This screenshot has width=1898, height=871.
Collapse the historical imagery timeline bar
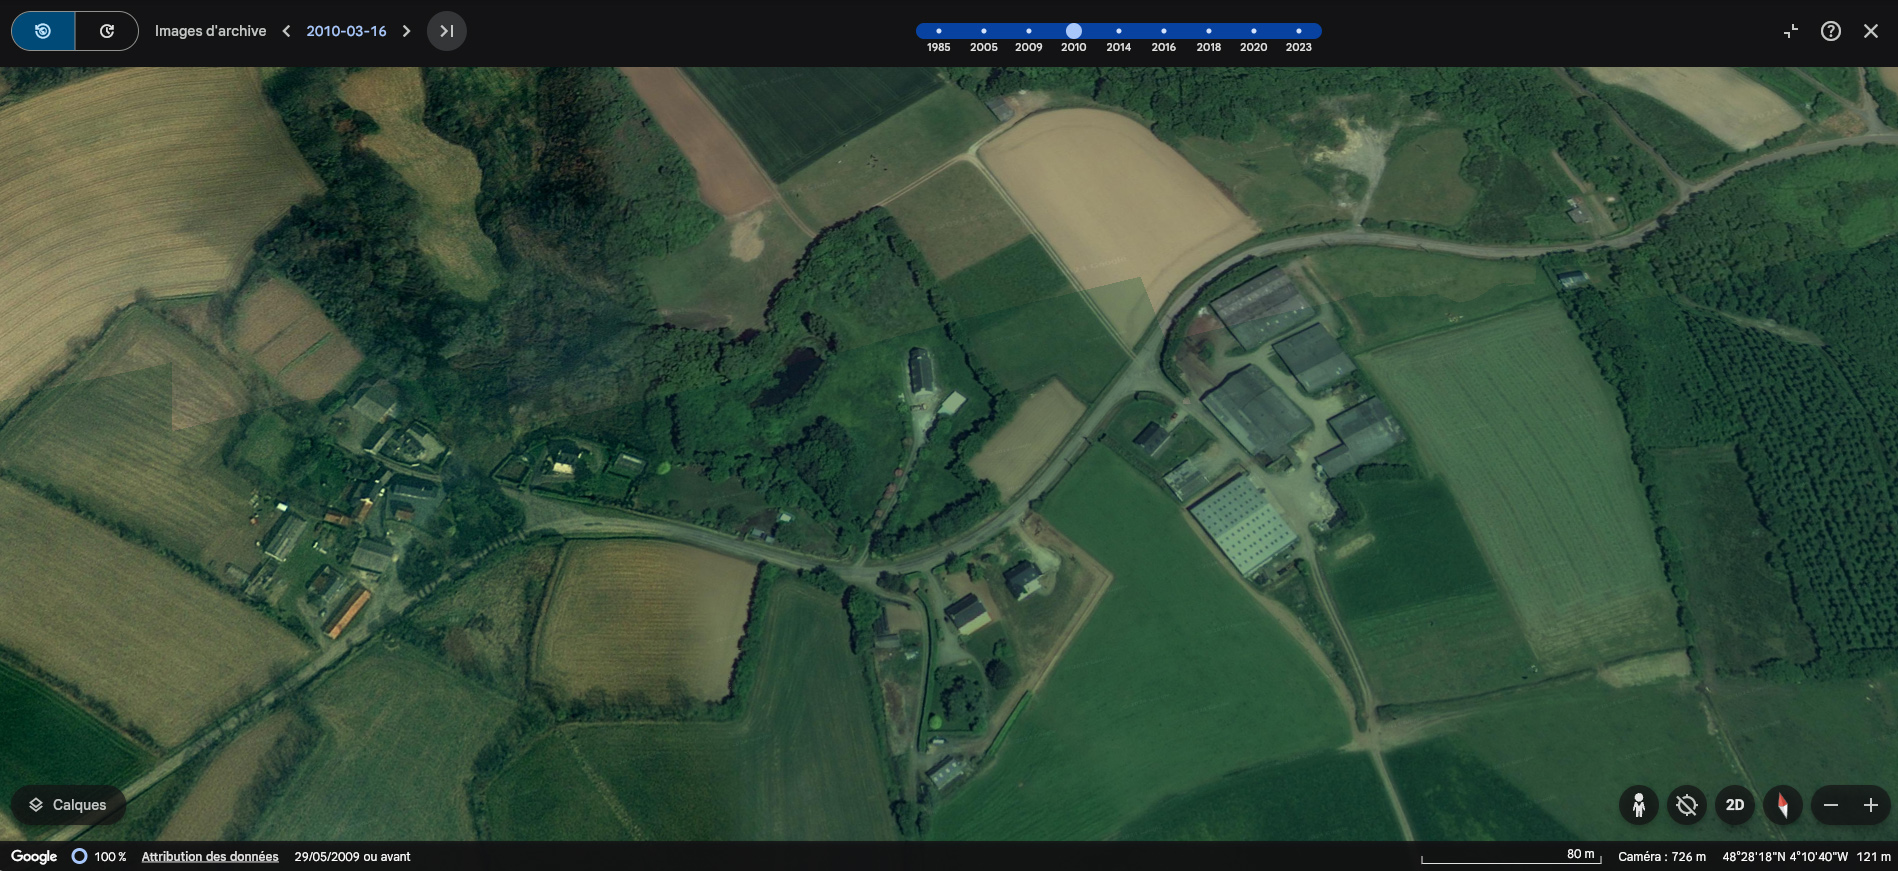click(1790, 31)
